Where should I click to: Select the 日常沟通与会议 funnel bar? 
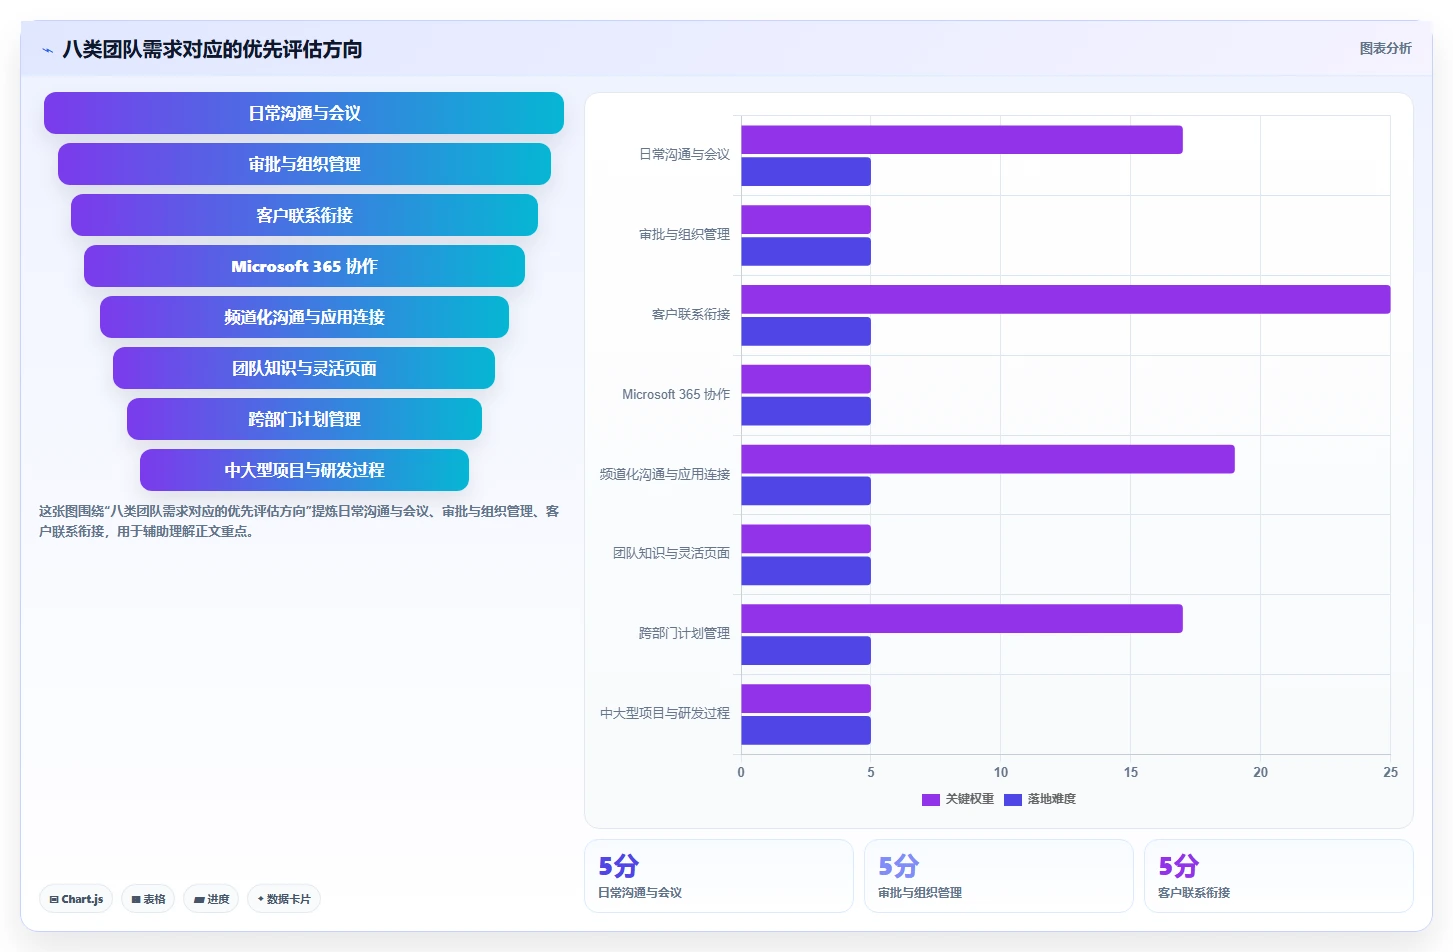tap(304, 113)
